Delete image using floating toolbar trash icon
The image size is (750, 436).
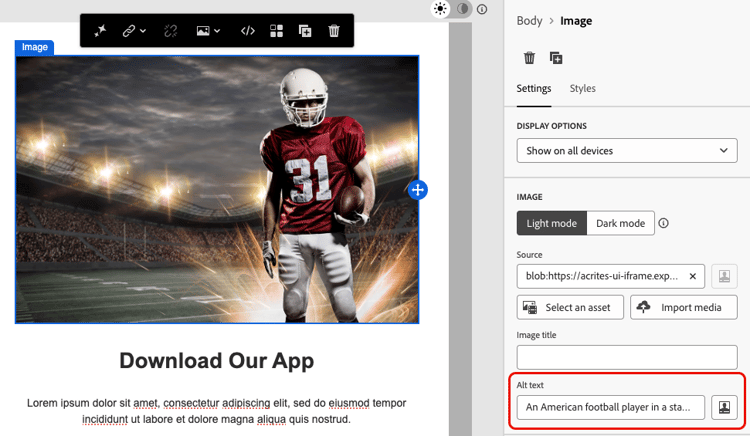click(334, 31)
